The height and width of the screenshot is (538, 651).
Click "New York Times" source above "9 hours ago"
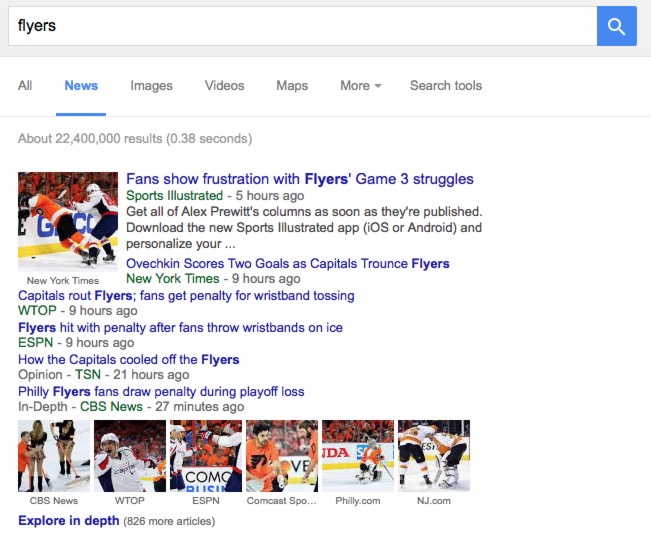(x=173, y=279)
